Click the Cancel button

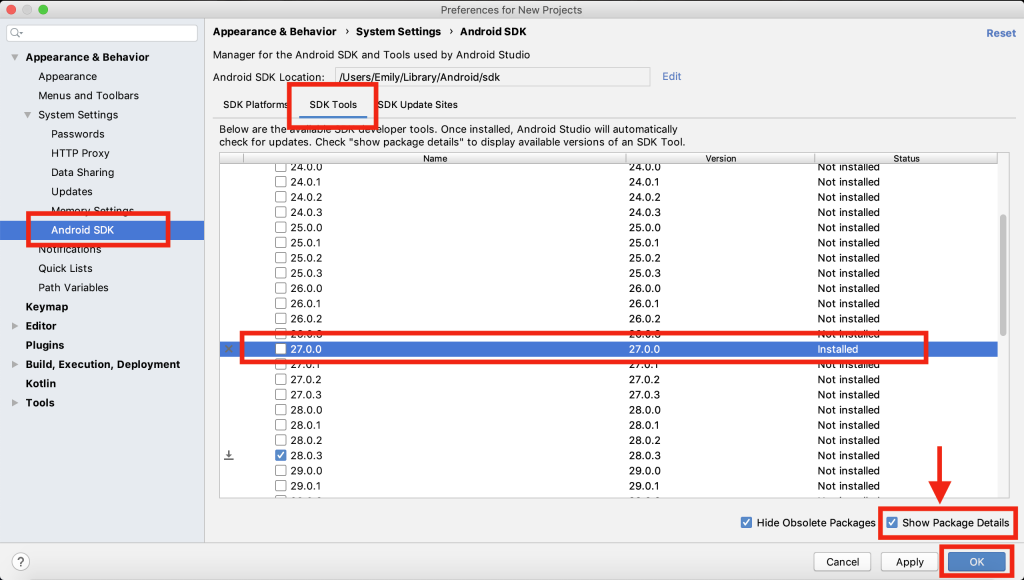click(842, 562)
